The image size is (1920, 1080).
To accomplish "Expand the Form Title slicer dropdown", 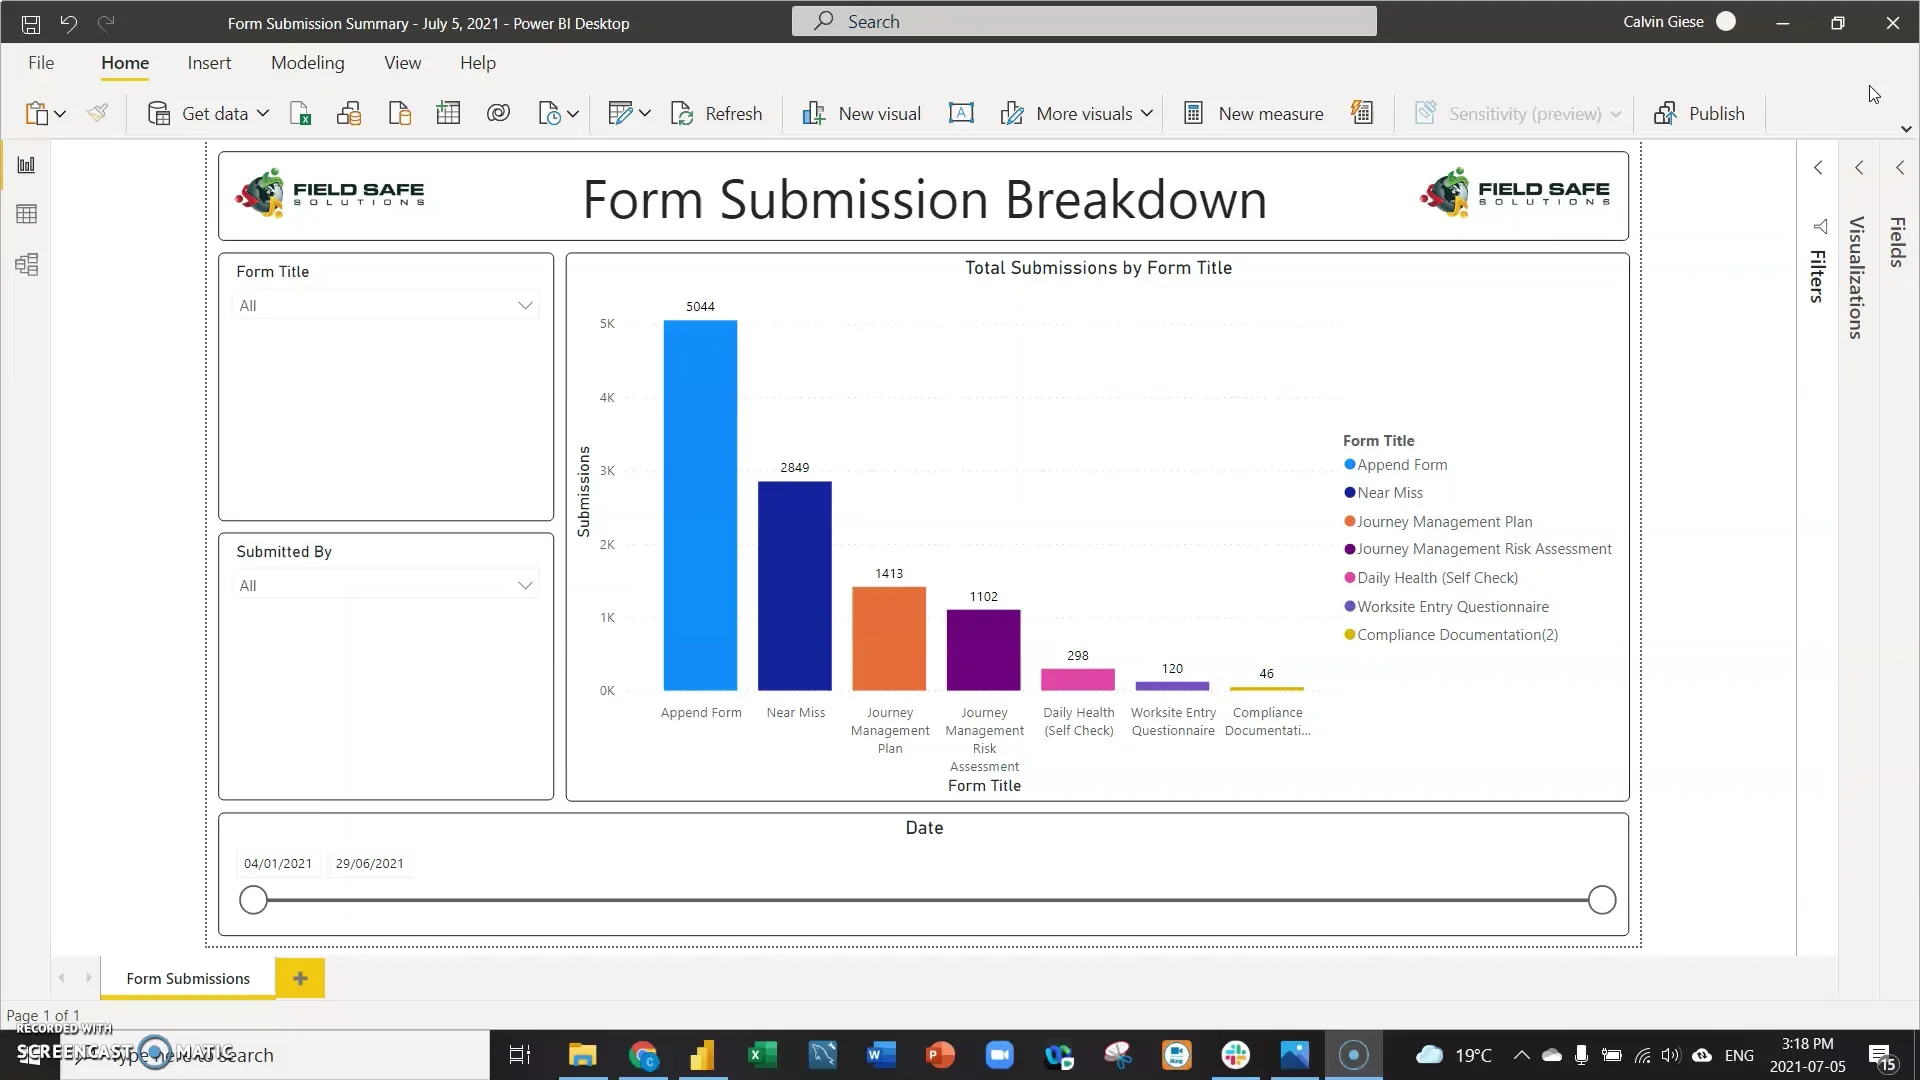I will [525, 306].
